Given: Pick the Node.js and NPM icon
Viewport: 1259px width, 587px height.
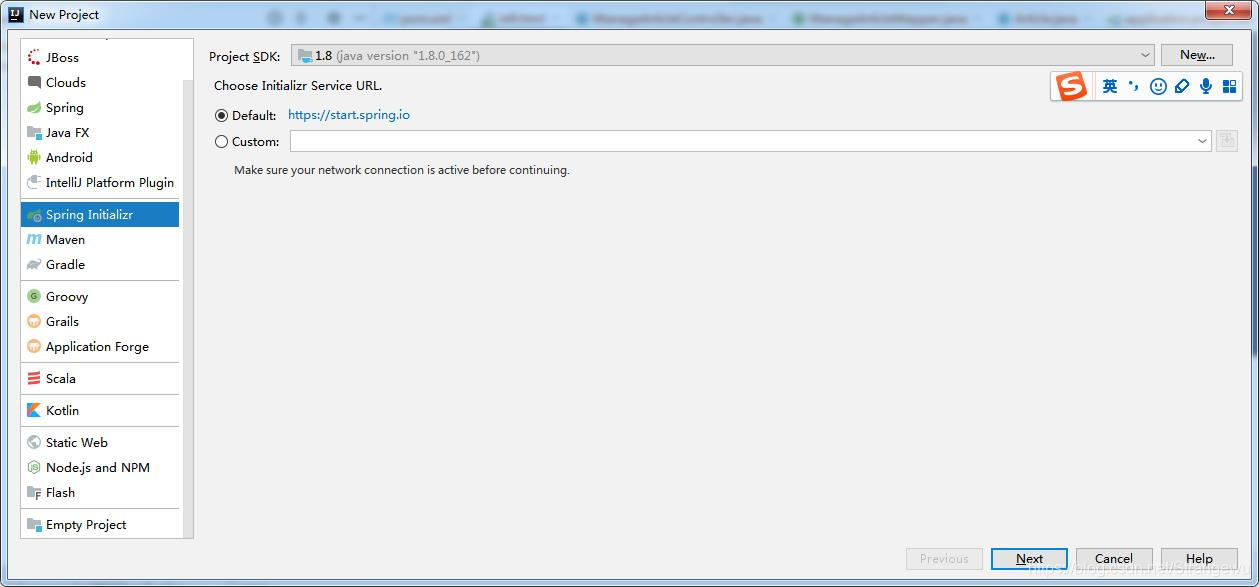Looking at the screenshot, I should [34, 468].
